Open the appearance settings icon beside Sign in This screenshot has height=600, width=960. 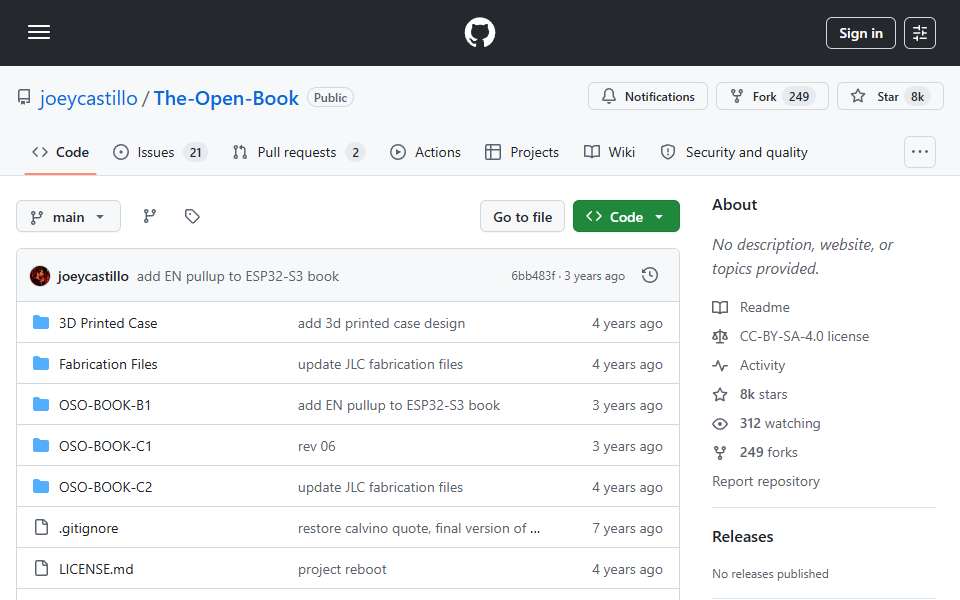920,33
